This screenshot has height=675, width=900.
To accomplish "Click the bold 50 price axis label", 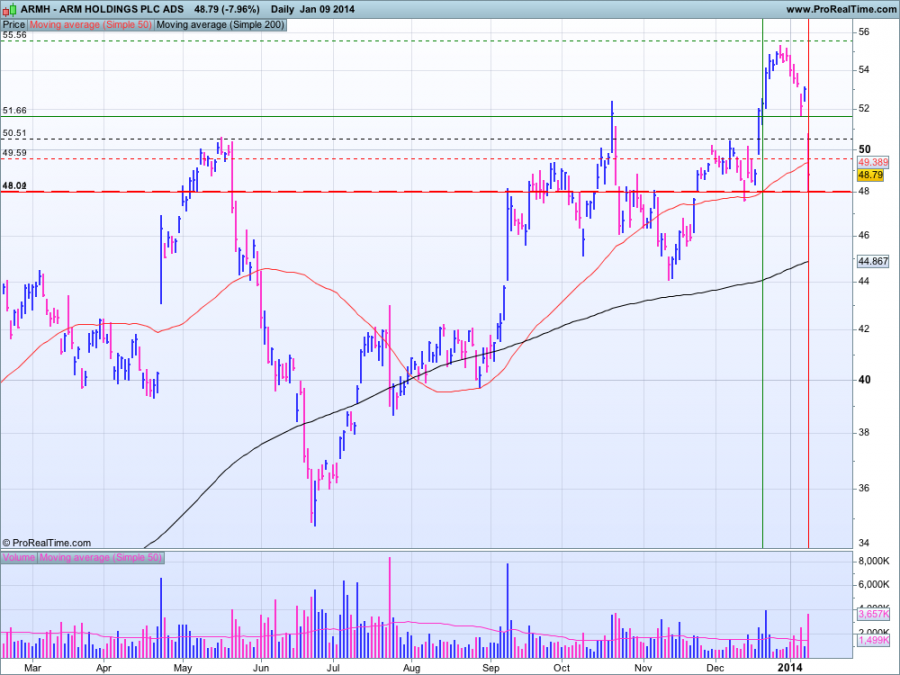I will (864, 149).
